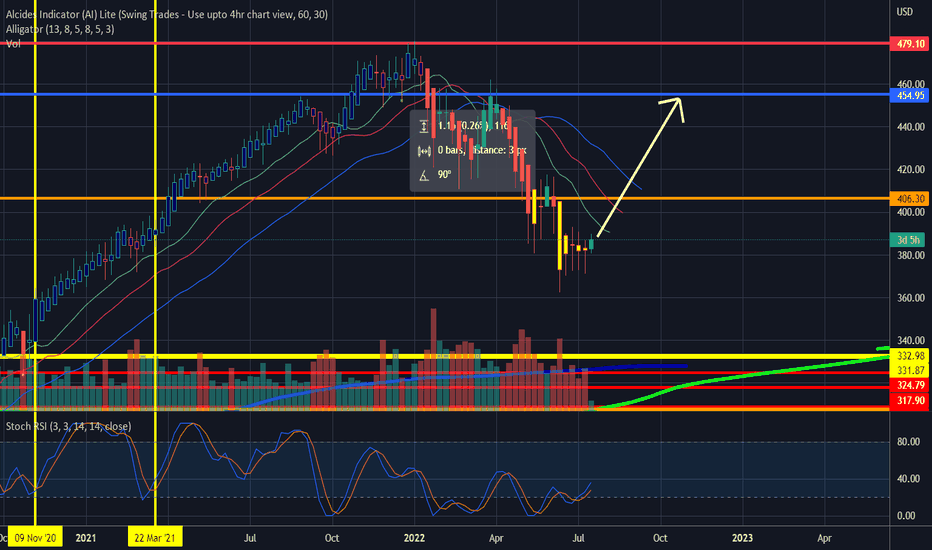Image resolution: width=932 pixels, height=550 pixels.
Task: Click the price range icon in measure tooltip
Action: pos(424,126)
